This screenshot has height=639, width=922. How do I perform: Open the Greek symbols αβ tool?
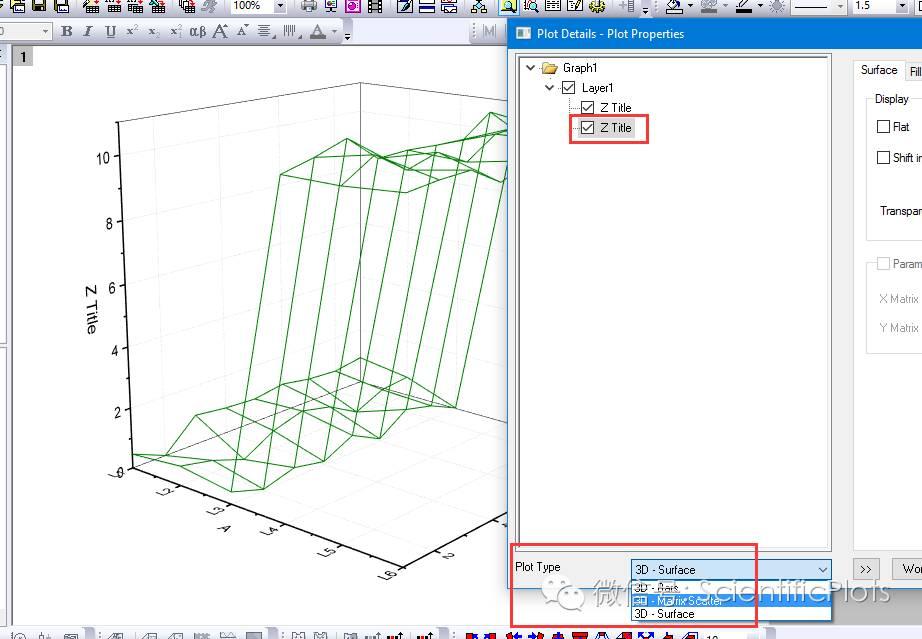click(196, 31)
